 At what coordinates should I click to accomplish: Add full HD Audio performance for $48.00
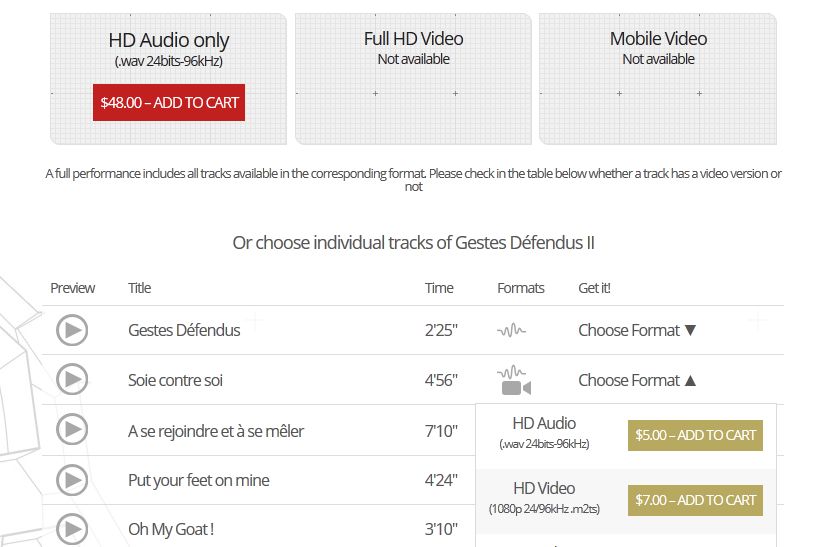click(x=169, y=102)
